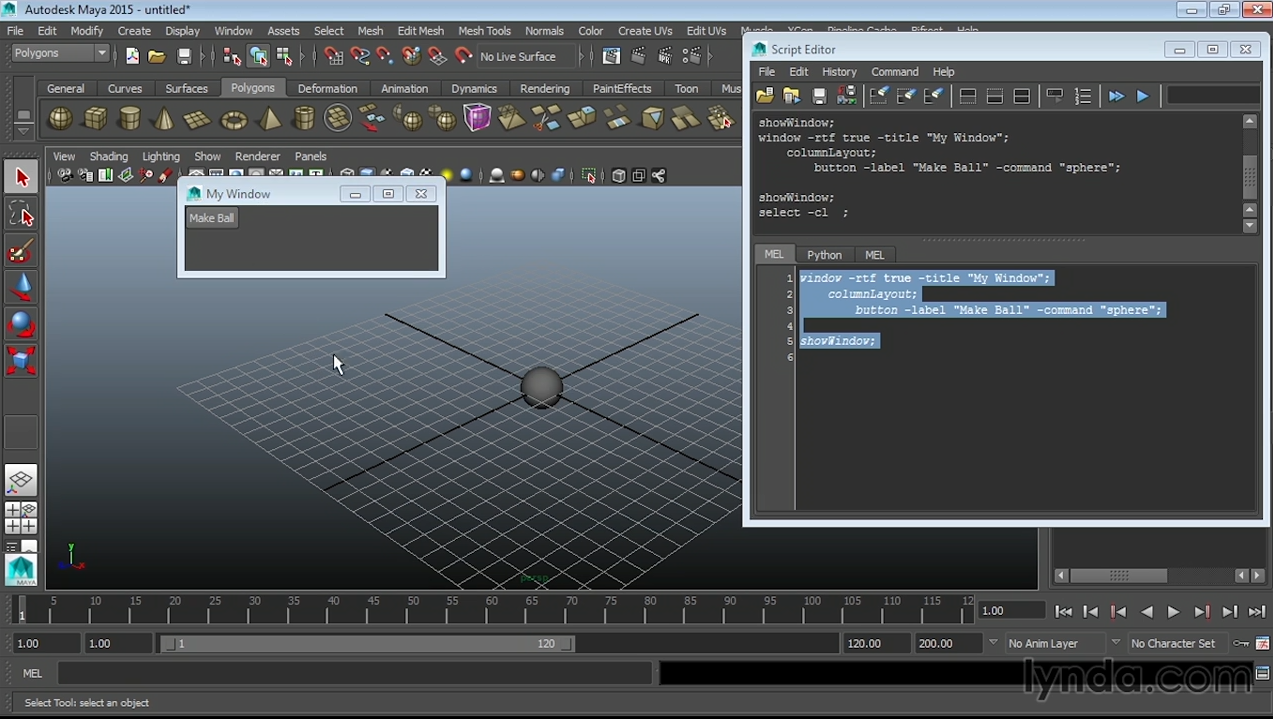The image size is (1273, 719).
Task: Toggle the auto keyframe button
Action: tap(1241, 643)
